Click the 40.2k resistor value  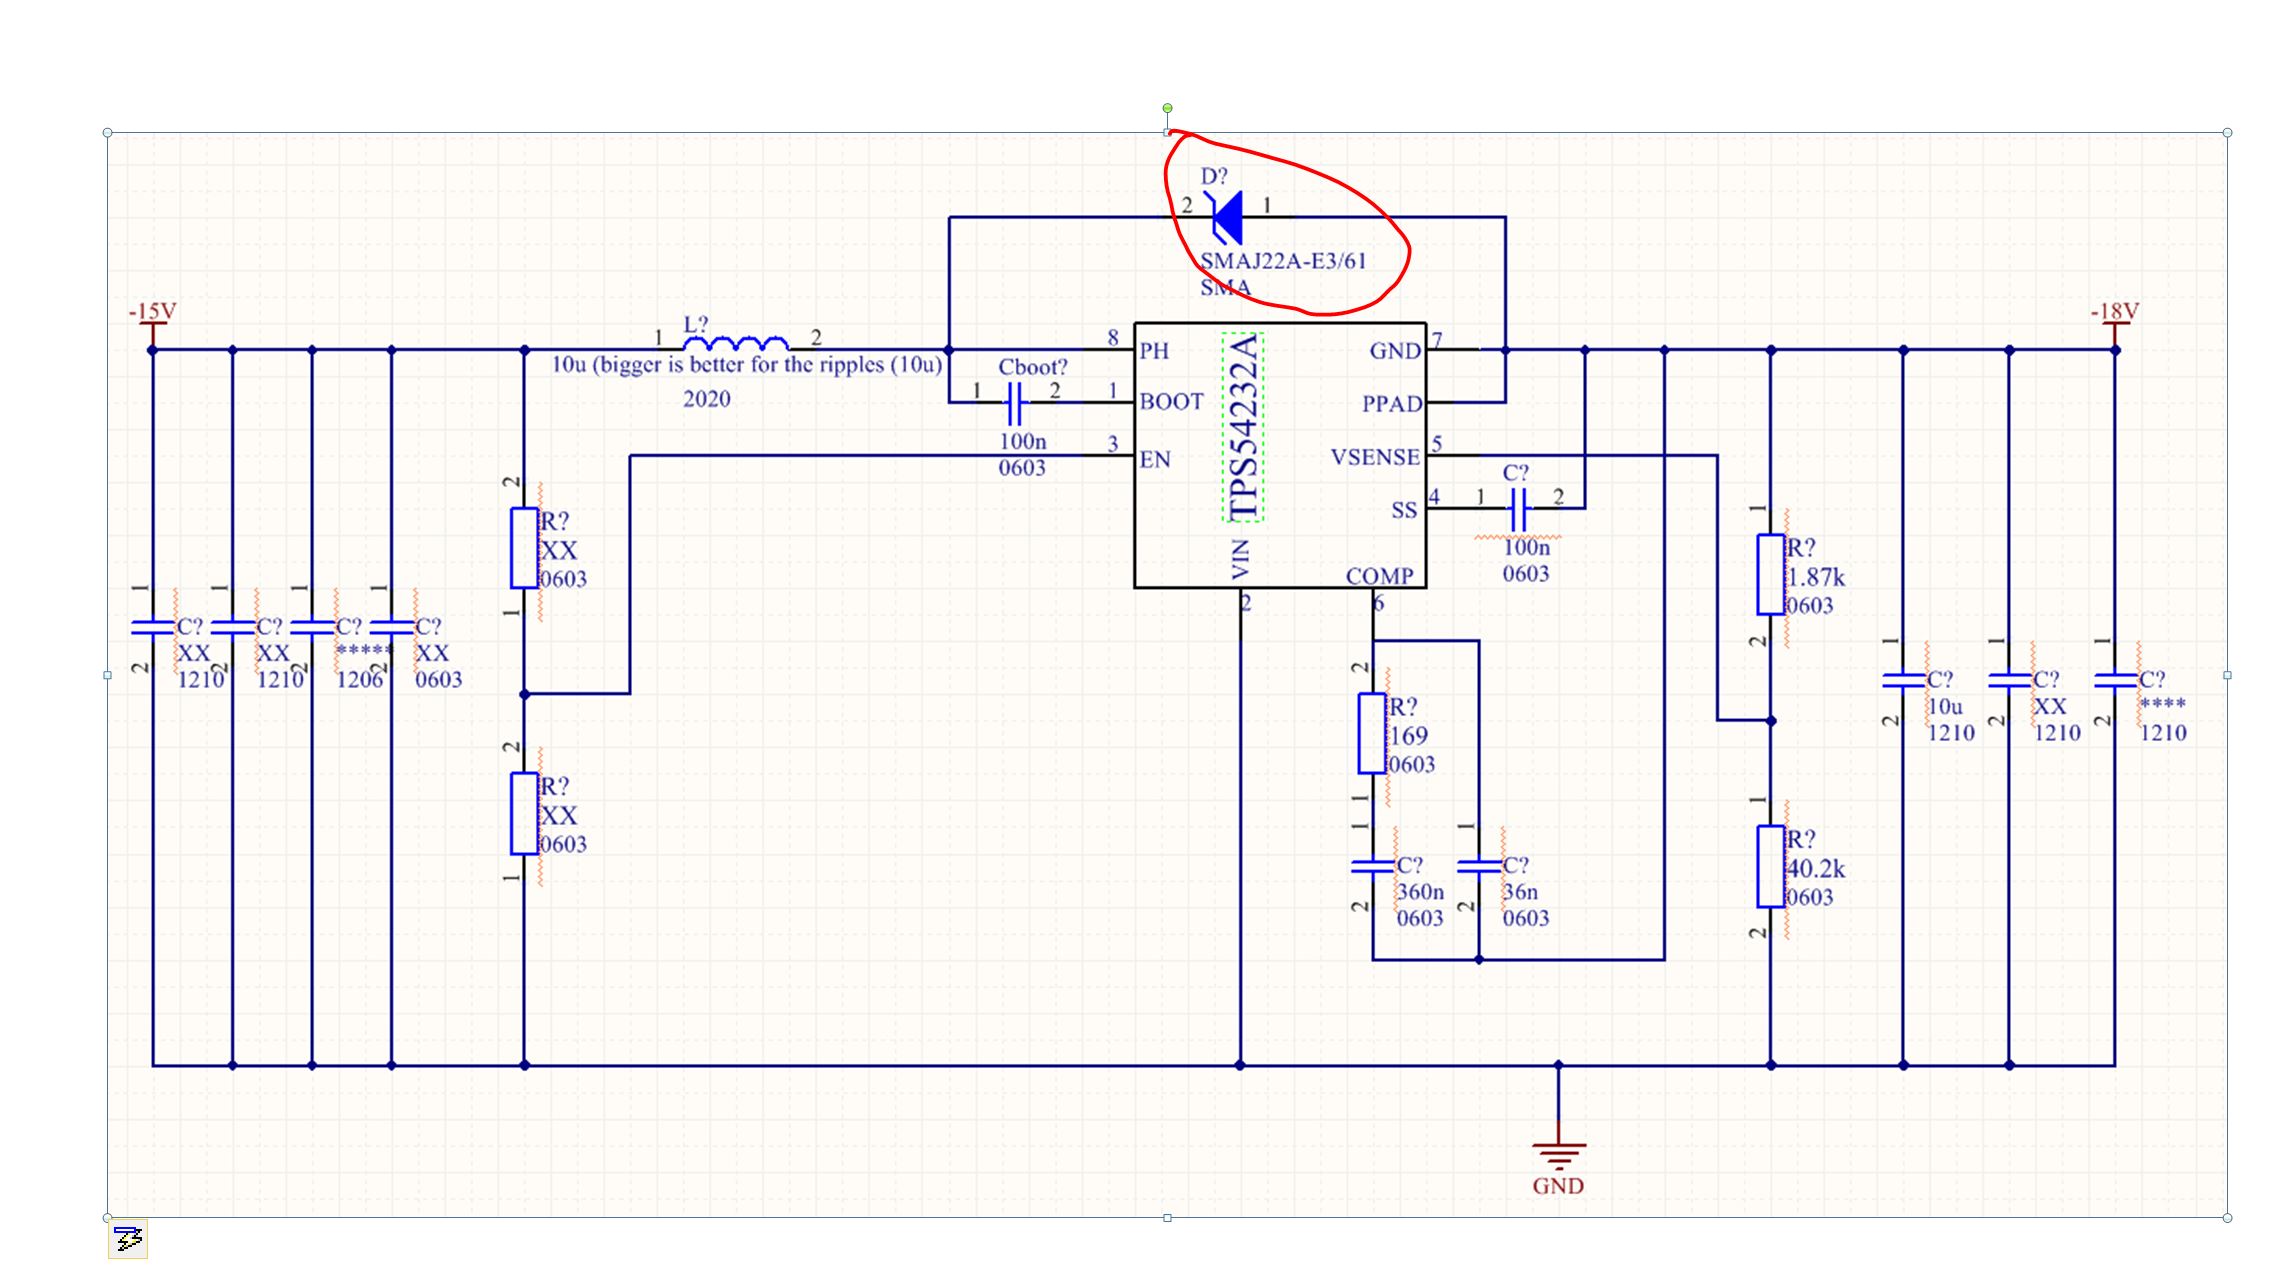pyautogui.click(x=1816, y=869)
